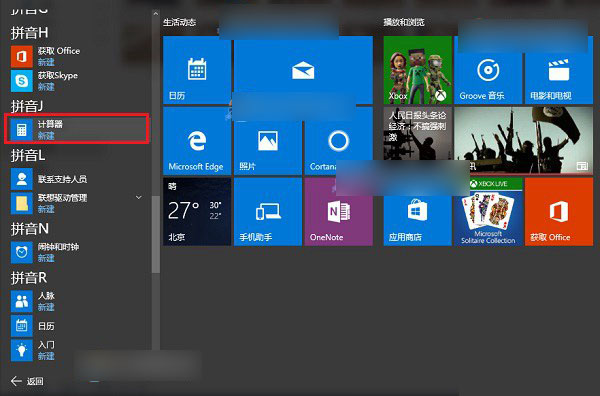Image resolution: width=600 pixels, height=396 pixels.
Task: Select the 入门 text label
Action: click(46, 345)
